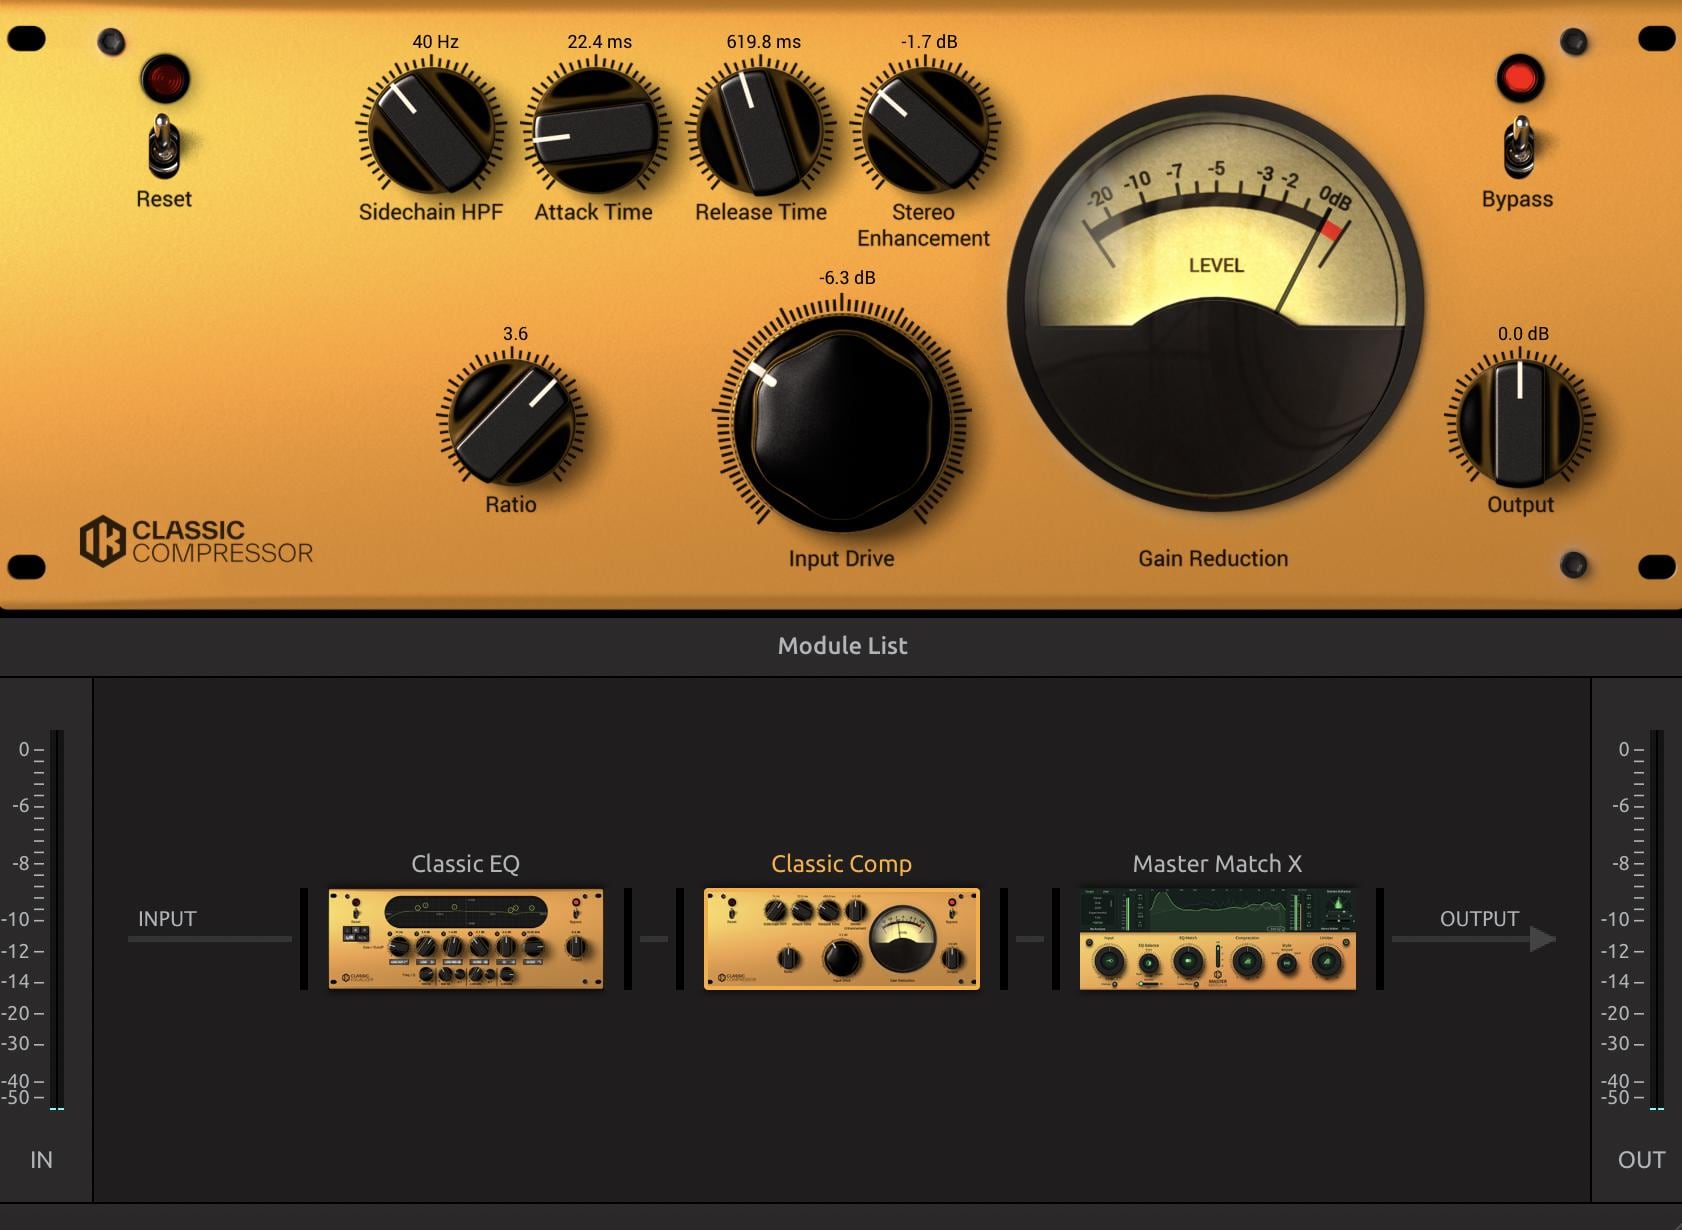Screen dimensions: 1682x1230
Task: Click the 0.0 dB output value
Action: coord(1523,334)
